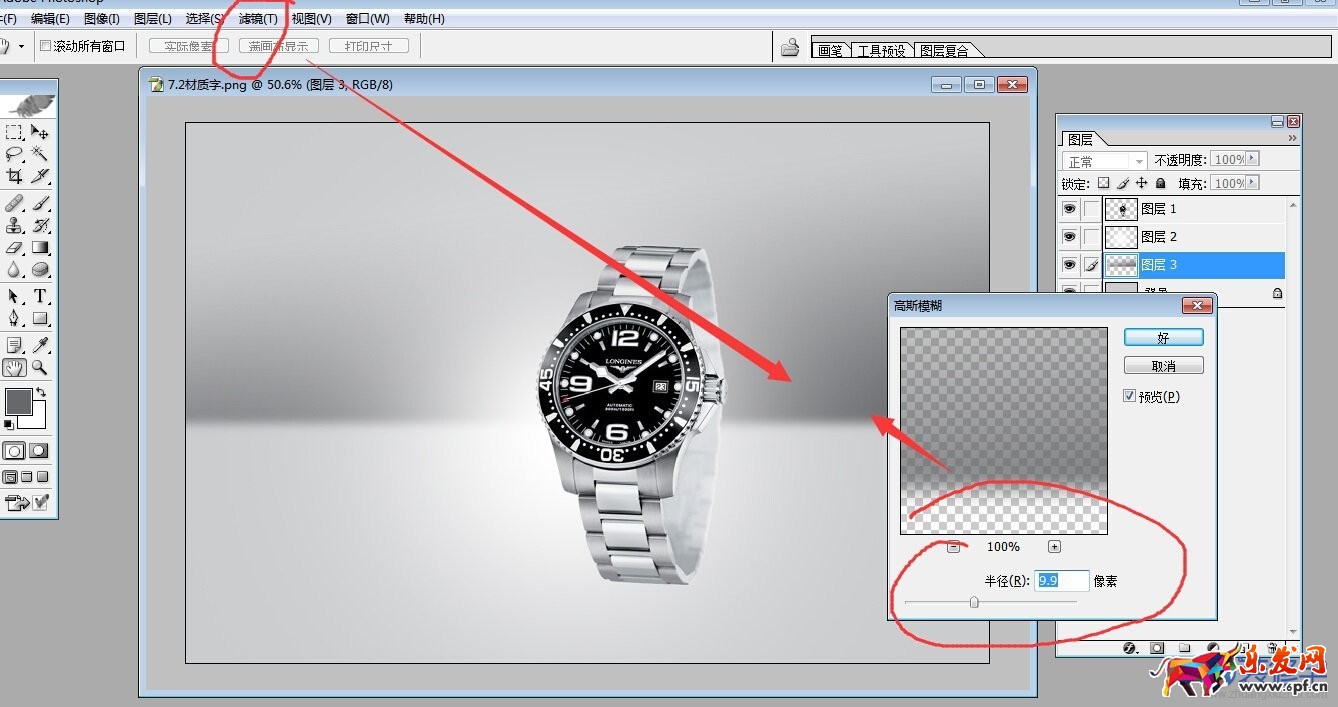The width and height of the screenshot is (1338, 707).
Task: Enable 滚动所有窗口 checkbox
Action: click(x=45, y=46)
